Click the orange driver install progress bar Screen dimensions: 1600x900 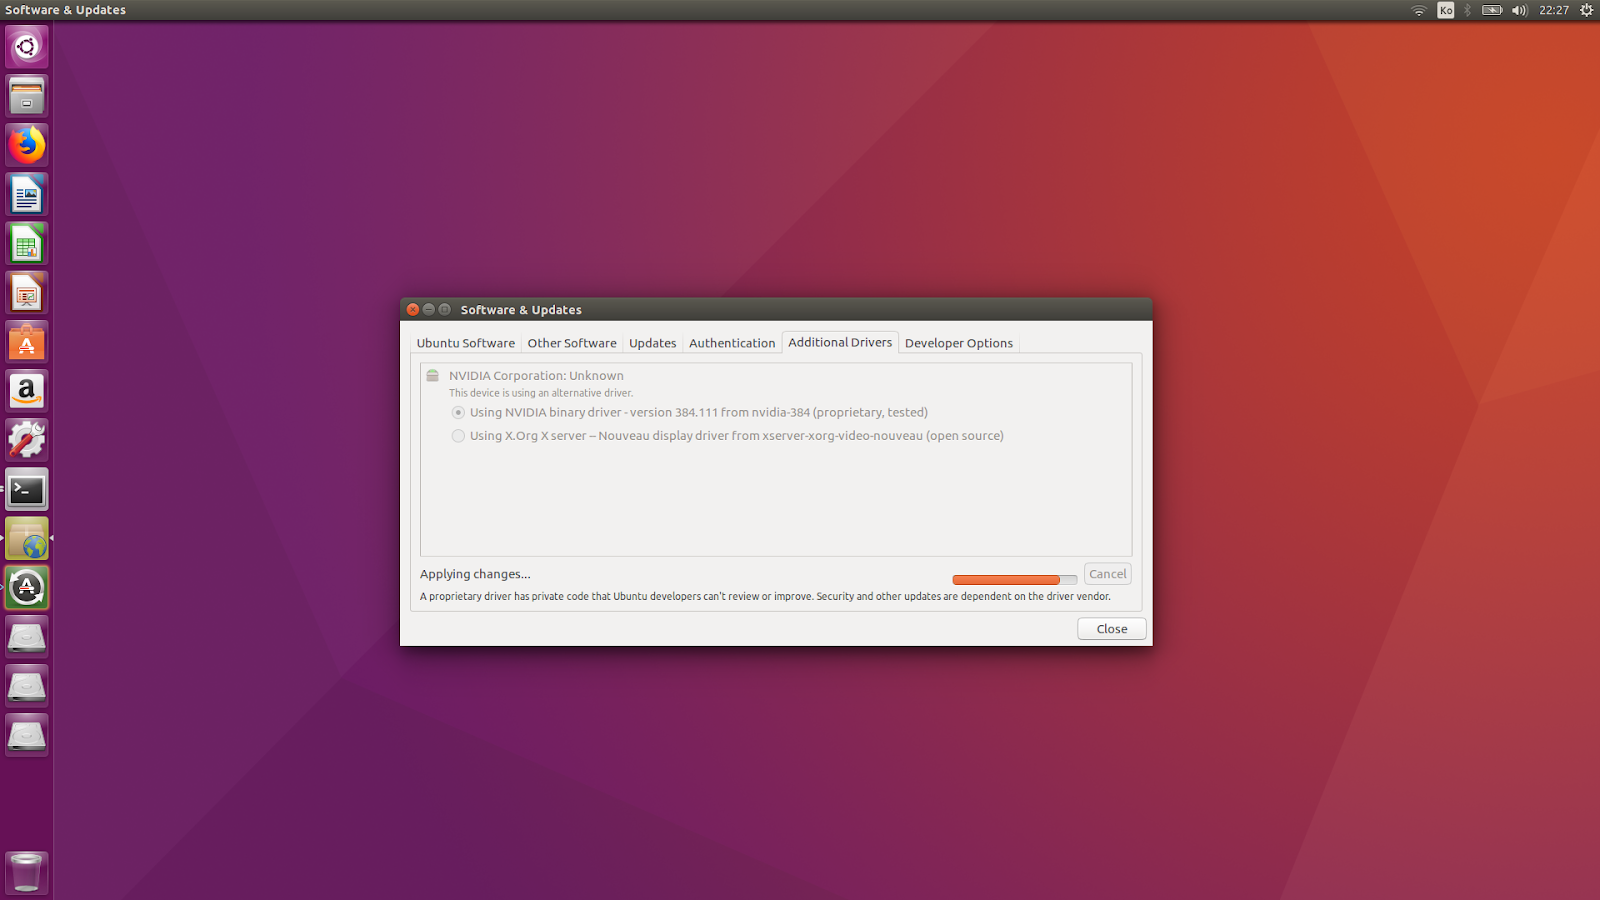point(1015,580)
